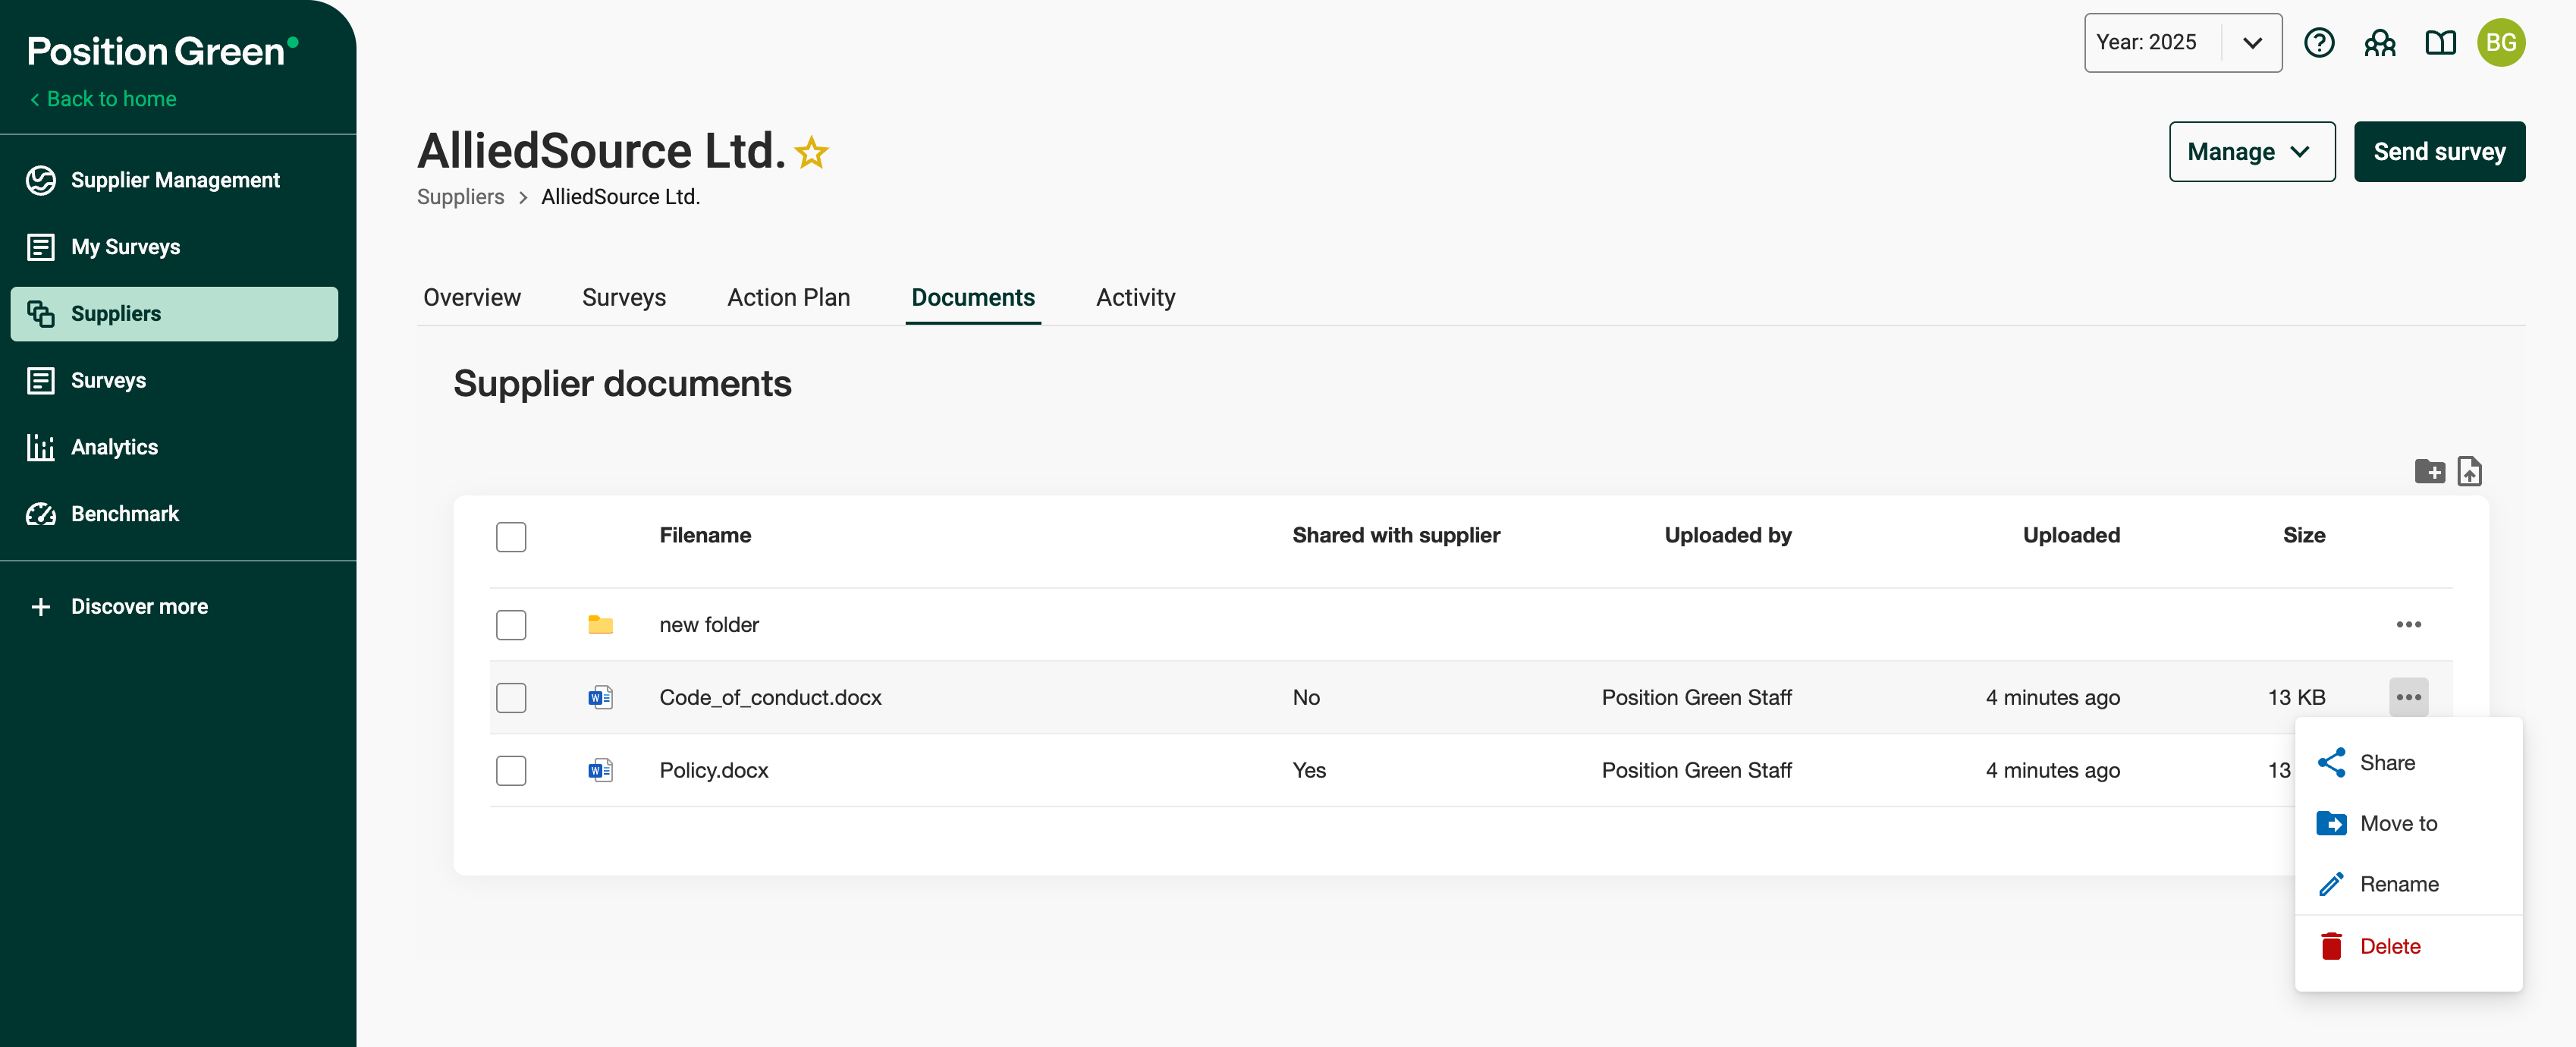This screenshot has height=1047, width=2576.
Task: Check the select all files checkbox
Action: 511,537
